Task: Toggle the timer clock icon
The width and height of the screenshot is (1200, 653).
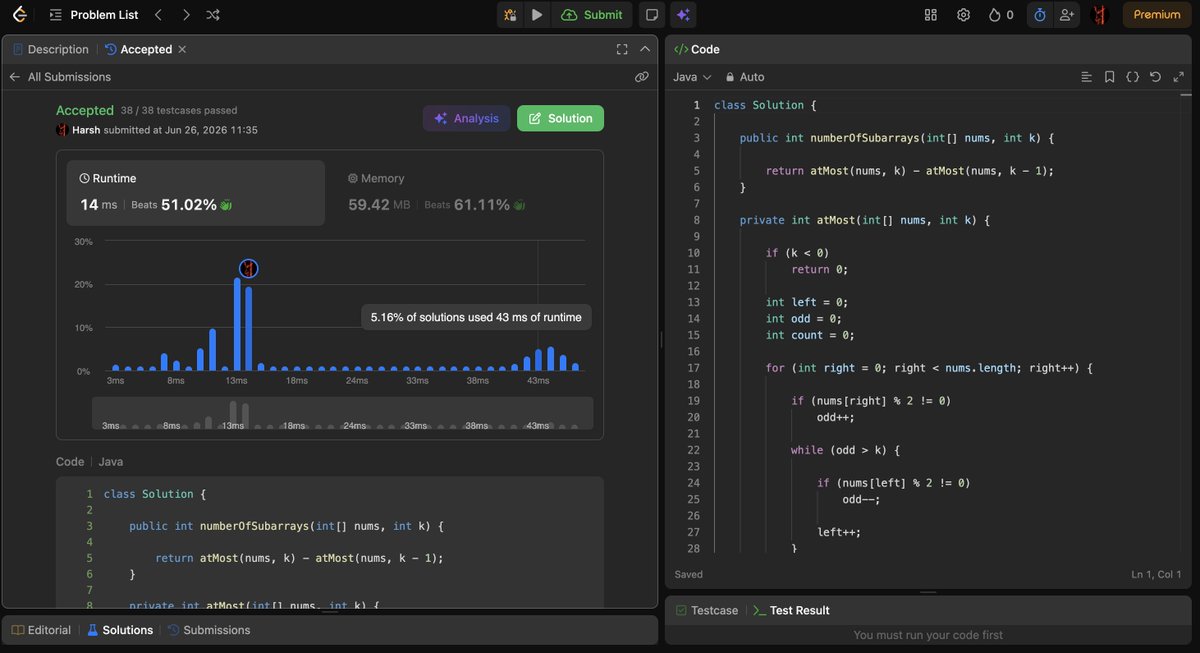Action: click(x=1039, y=15)
